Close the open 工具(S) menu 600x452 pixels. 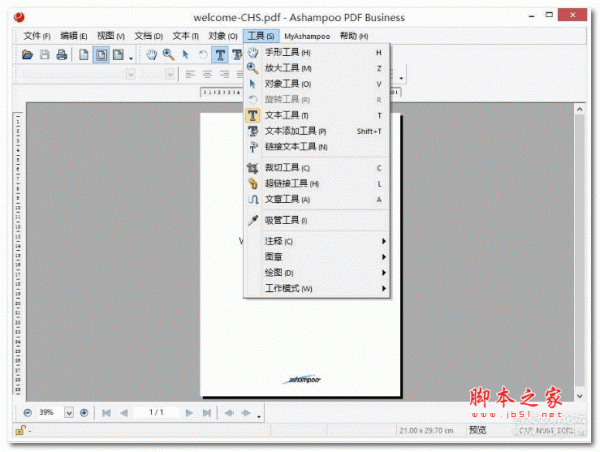point(261,36)
